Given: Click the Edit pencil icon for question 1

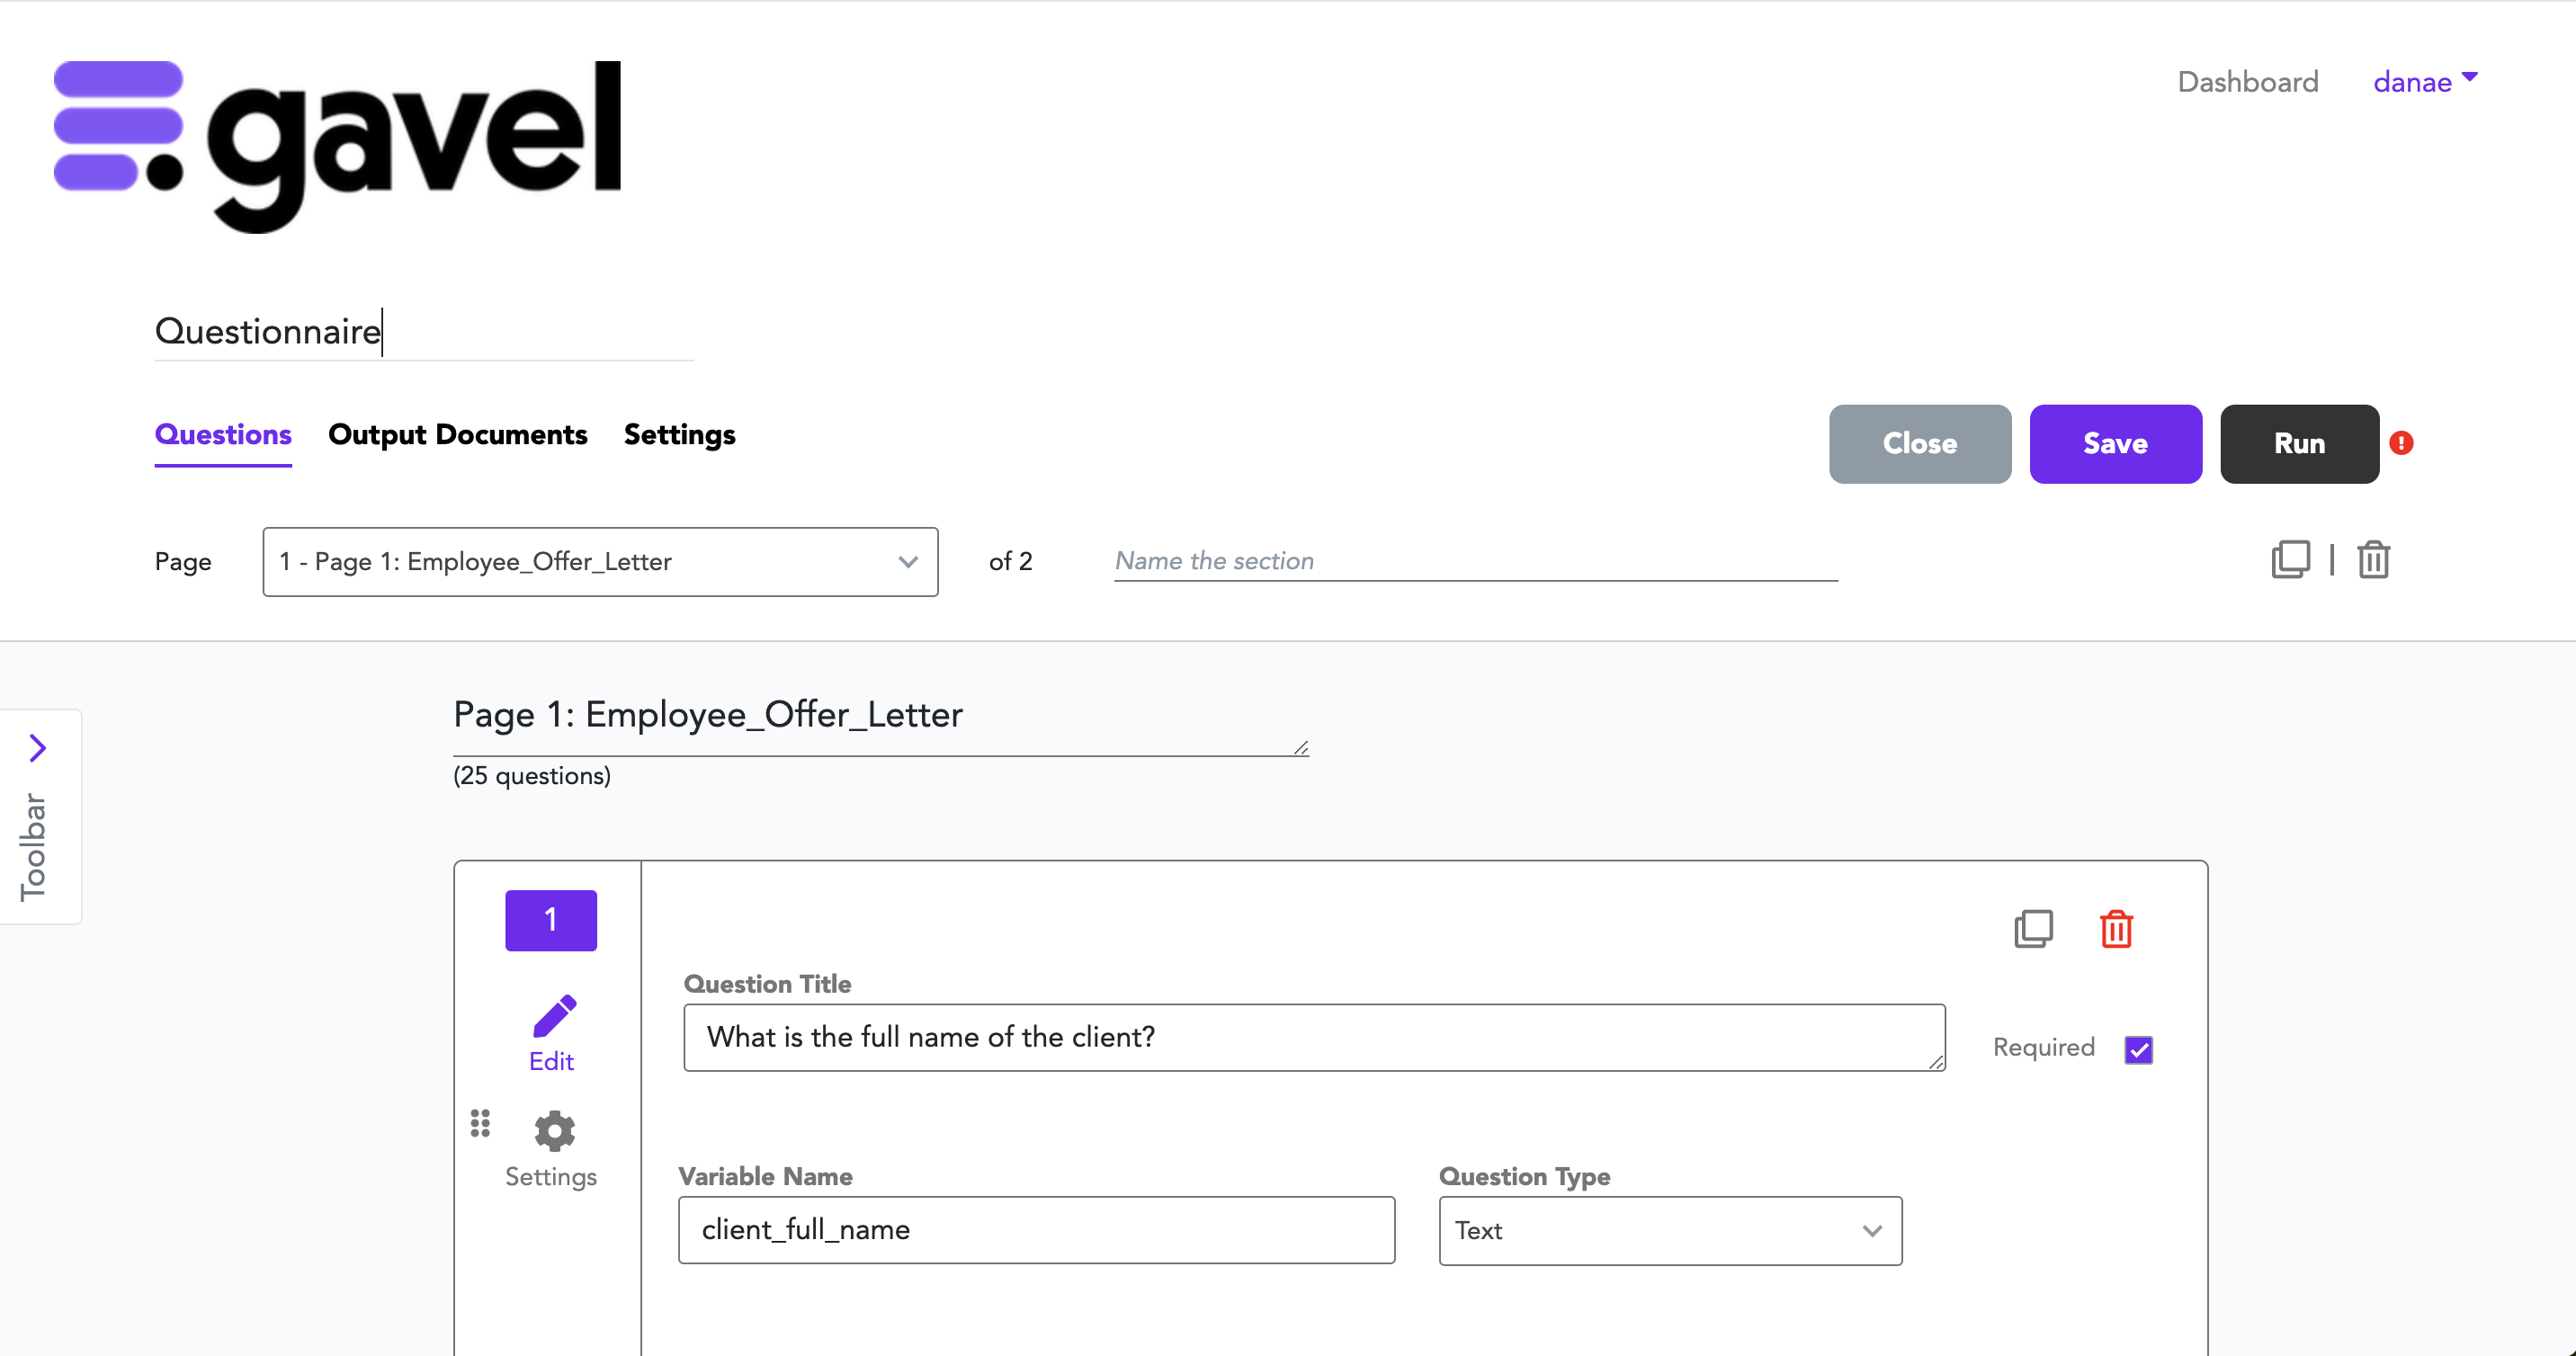Looking at the screenshot, I should coord(553,1018).
